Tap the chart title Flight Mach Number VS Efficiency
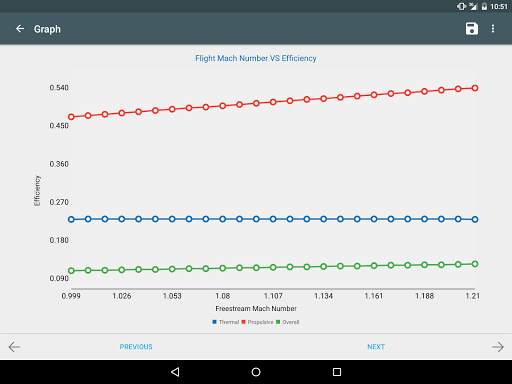Screen dimensions: 512x384 tap(256, 58)
